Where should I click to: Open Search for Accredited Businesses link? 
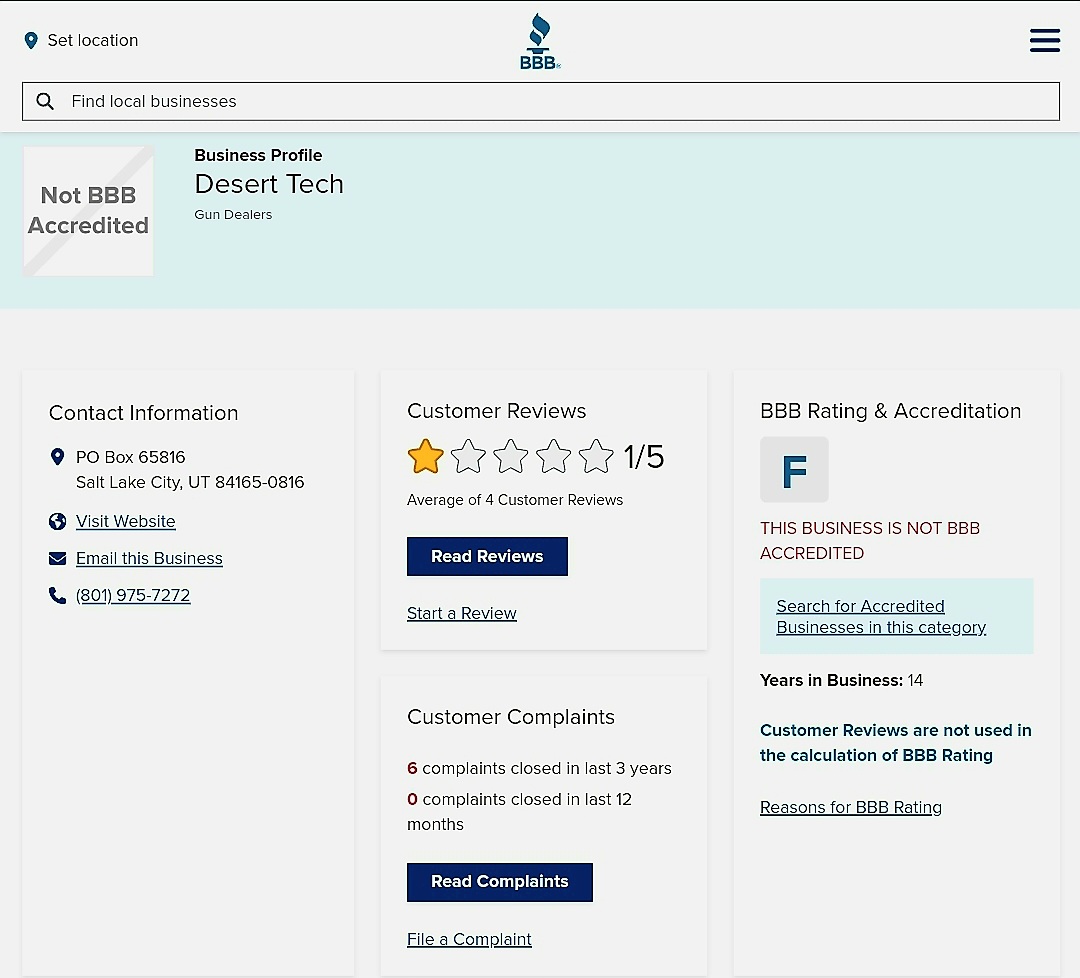881,616
